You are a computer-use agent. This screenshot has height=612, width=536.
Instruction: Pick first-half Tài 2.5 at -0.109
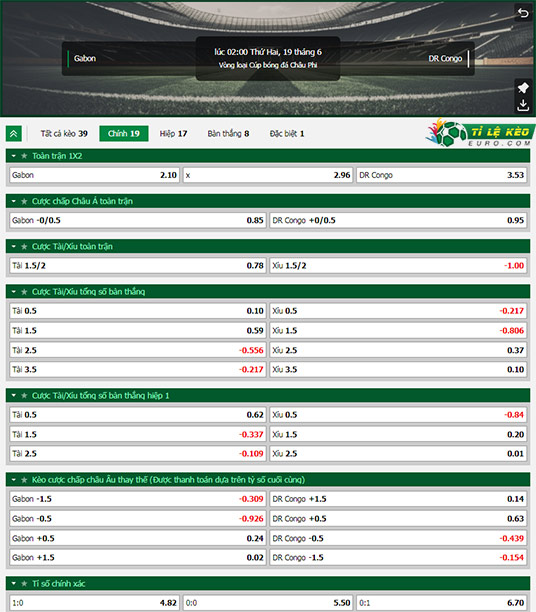pyautogui.click(x=138, y=454)
